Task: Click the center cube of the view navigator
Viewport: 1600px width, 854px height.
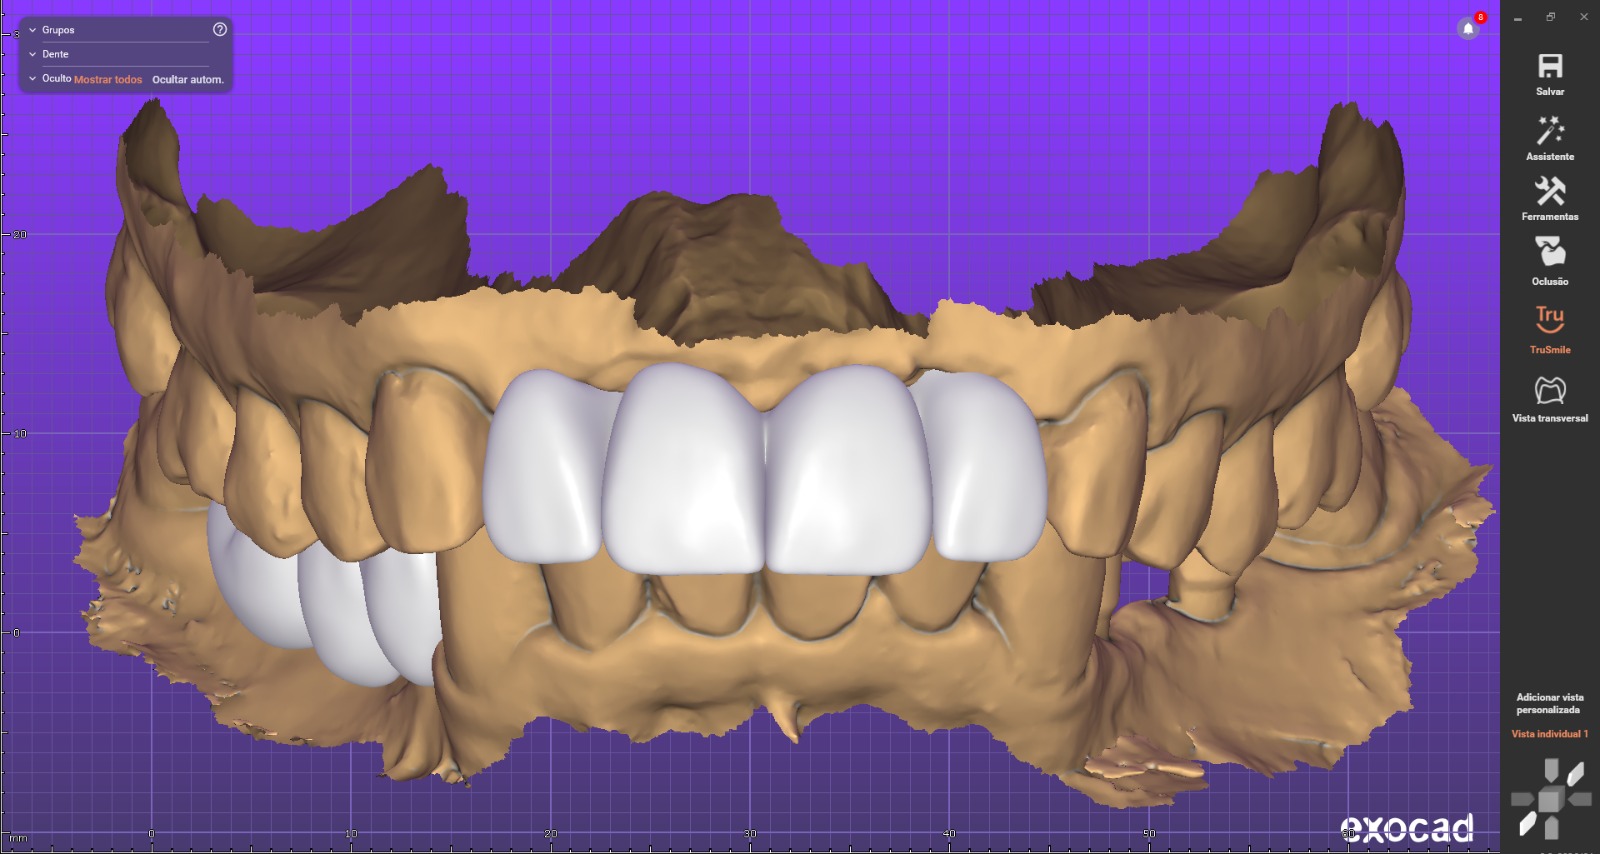Action: click(x=1551, y=800)
